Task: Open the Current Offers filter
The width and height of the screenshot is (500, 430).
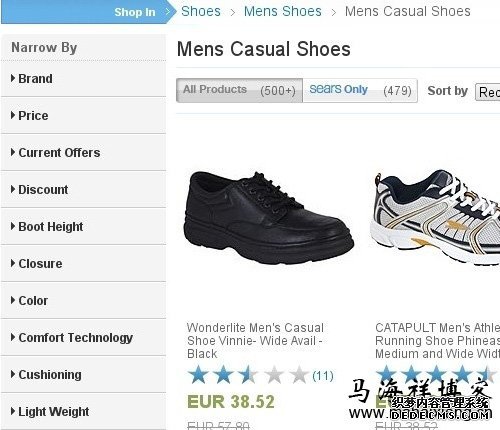Action: [83, 153]
